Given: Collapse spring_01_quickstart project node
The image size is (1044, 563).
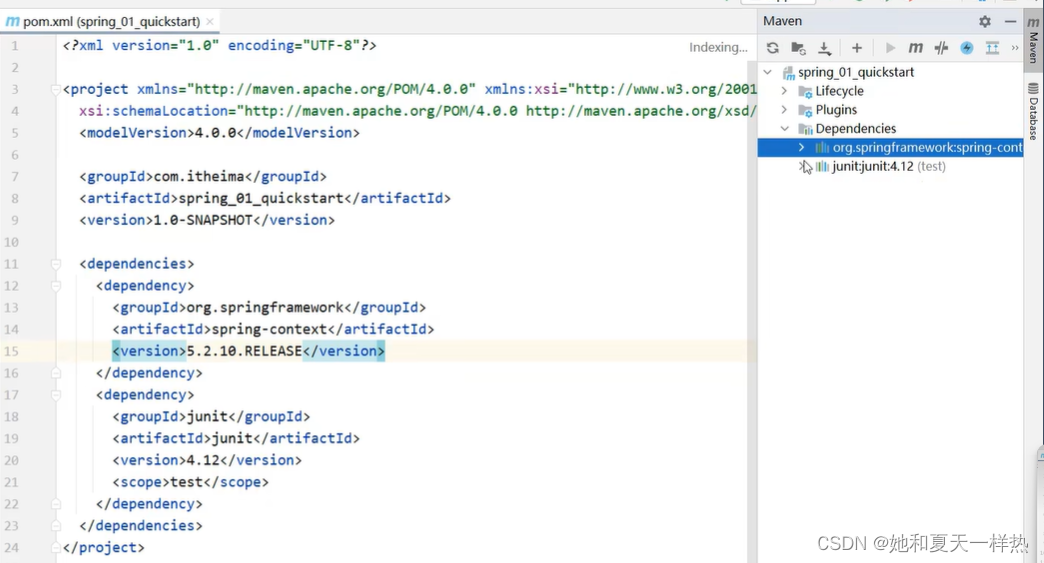Looking at the screenshot, I should (768, 72).
